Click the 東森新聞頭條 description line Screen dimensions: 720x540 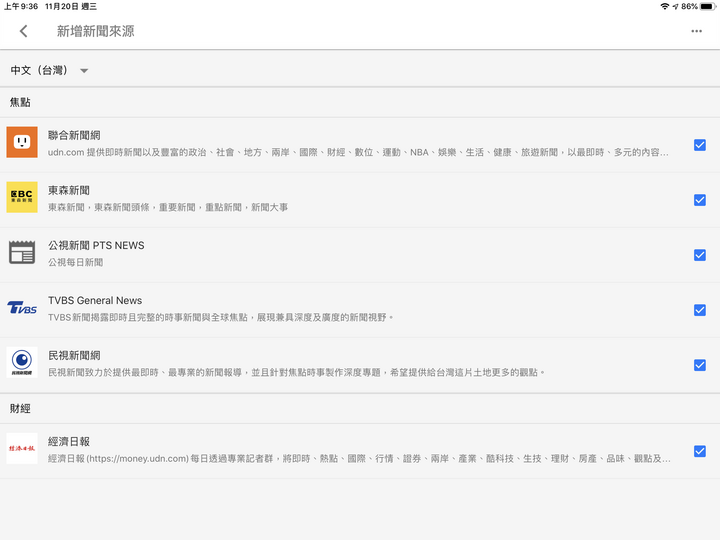click(x=168, y=208)
